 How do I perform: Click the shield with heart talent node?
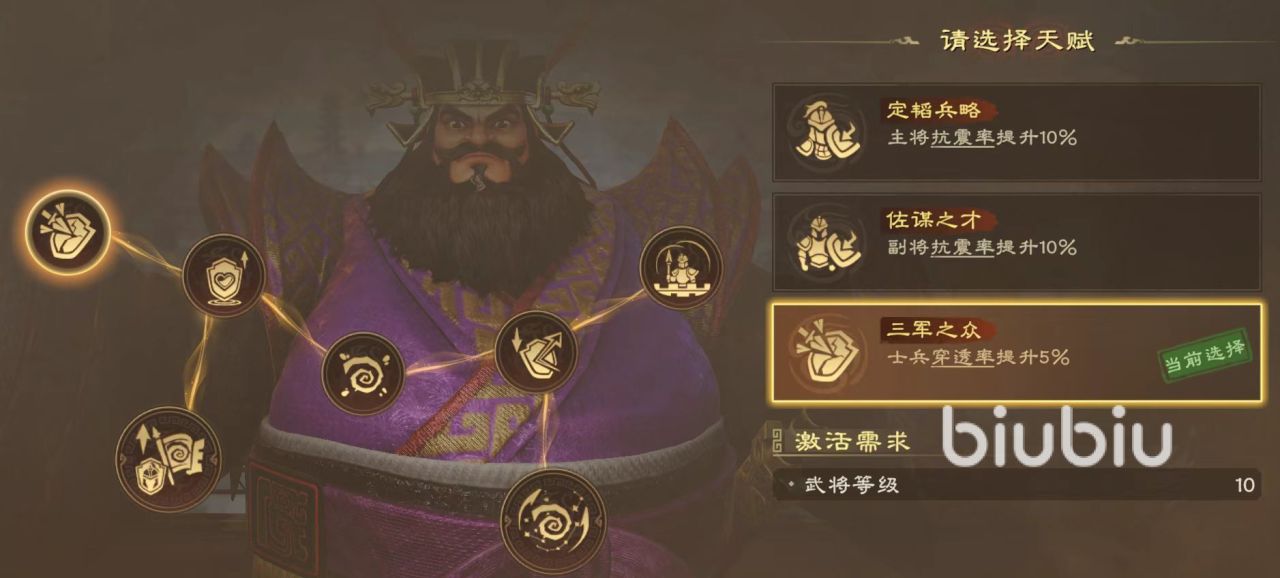click(x=224, y=275)
